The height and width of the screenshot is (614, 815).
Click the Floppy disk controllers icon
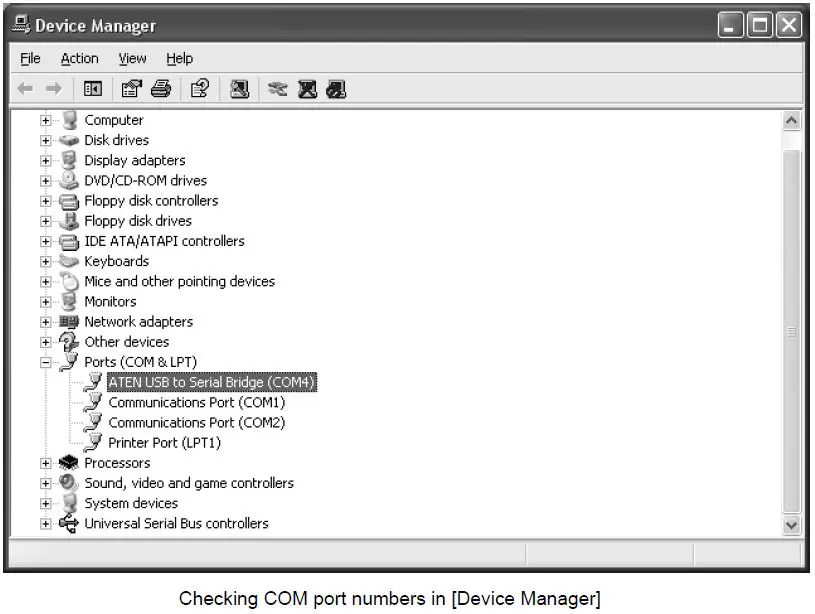click(69, 201)
